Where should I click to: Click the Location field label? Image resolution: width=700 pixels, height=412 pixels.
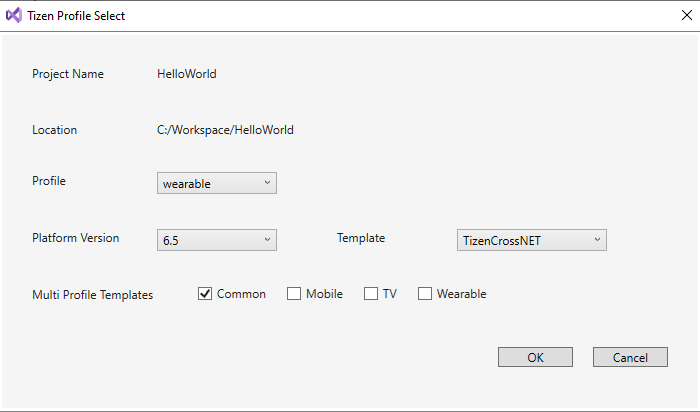click(54, 130)
